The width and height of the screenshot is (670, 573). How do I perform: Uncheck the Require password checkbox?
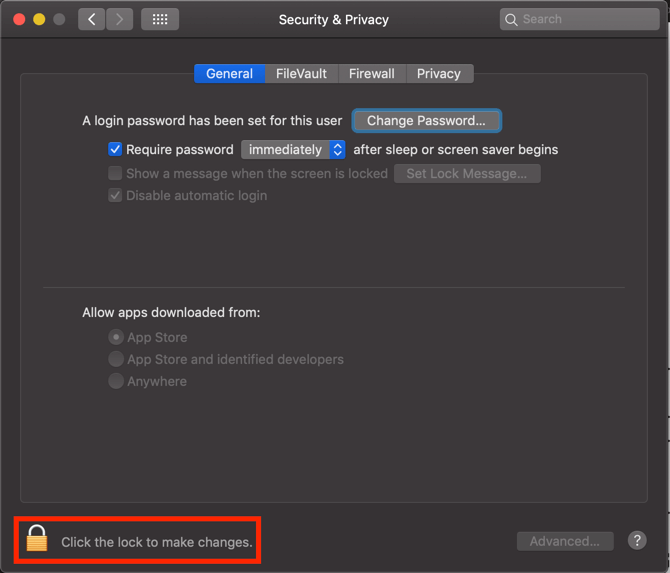(x=115, y=150)
